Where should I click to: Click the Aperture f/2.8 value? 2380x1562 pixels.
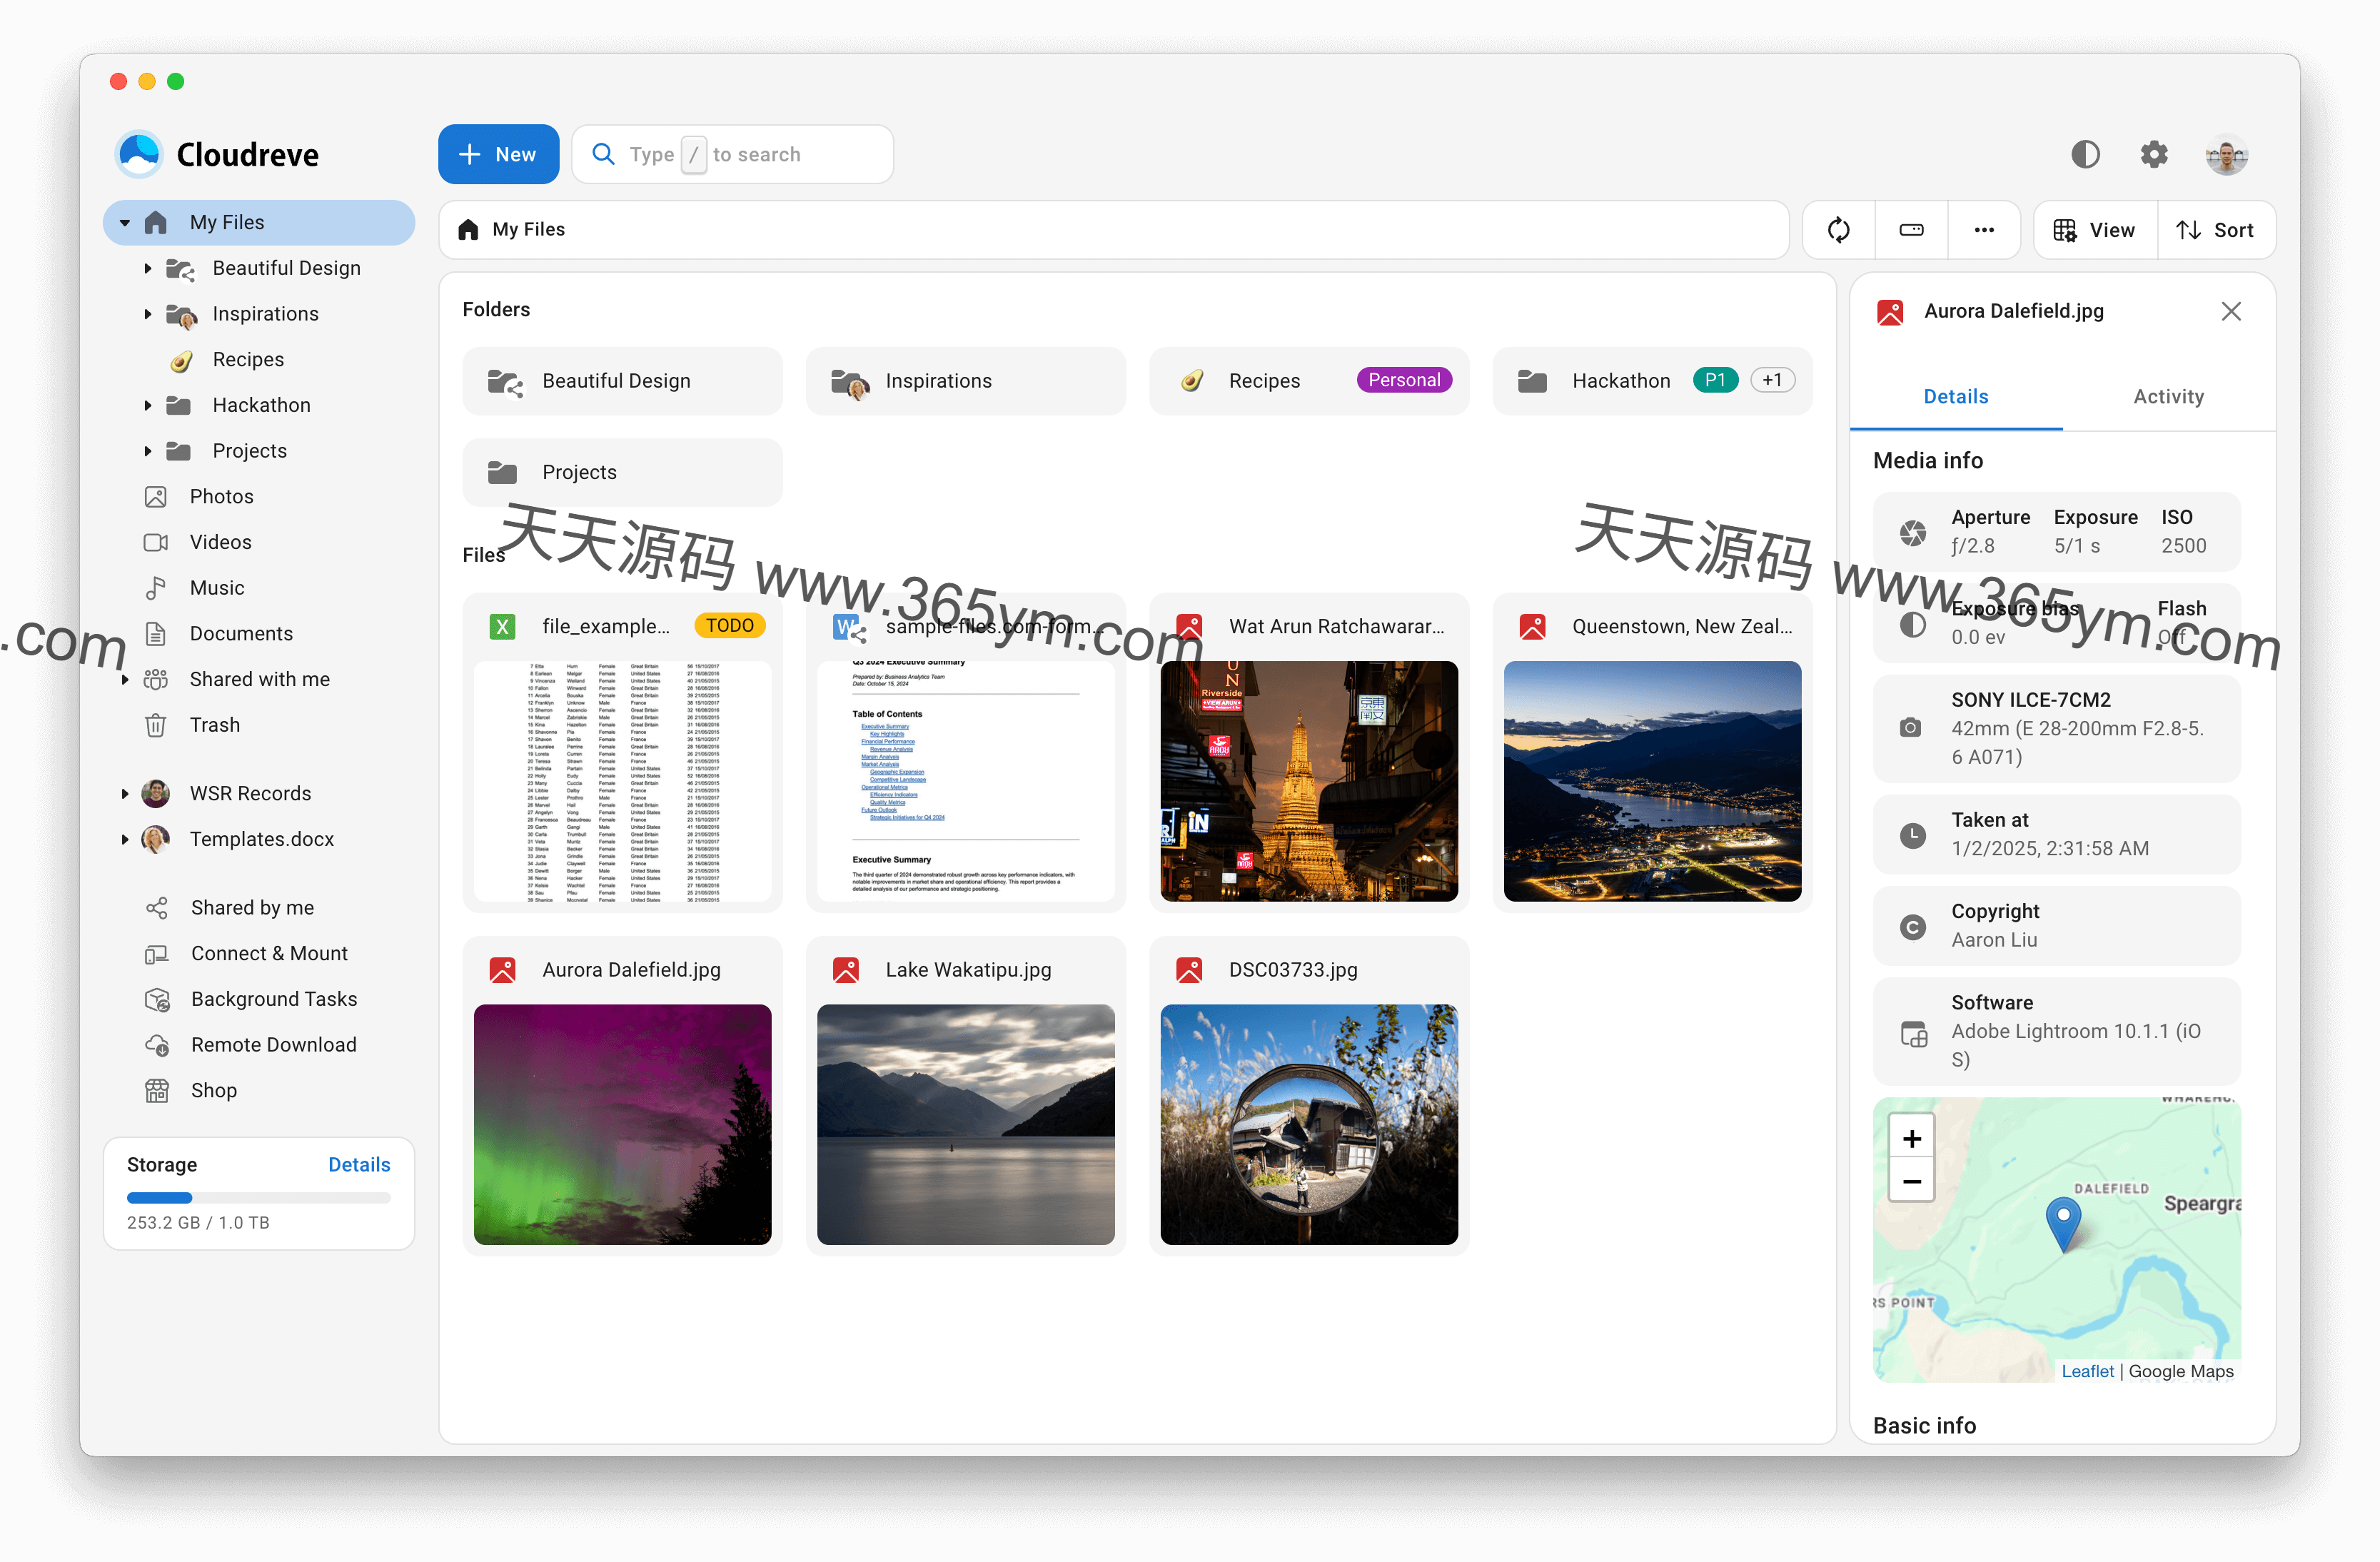coord(1972,546)
